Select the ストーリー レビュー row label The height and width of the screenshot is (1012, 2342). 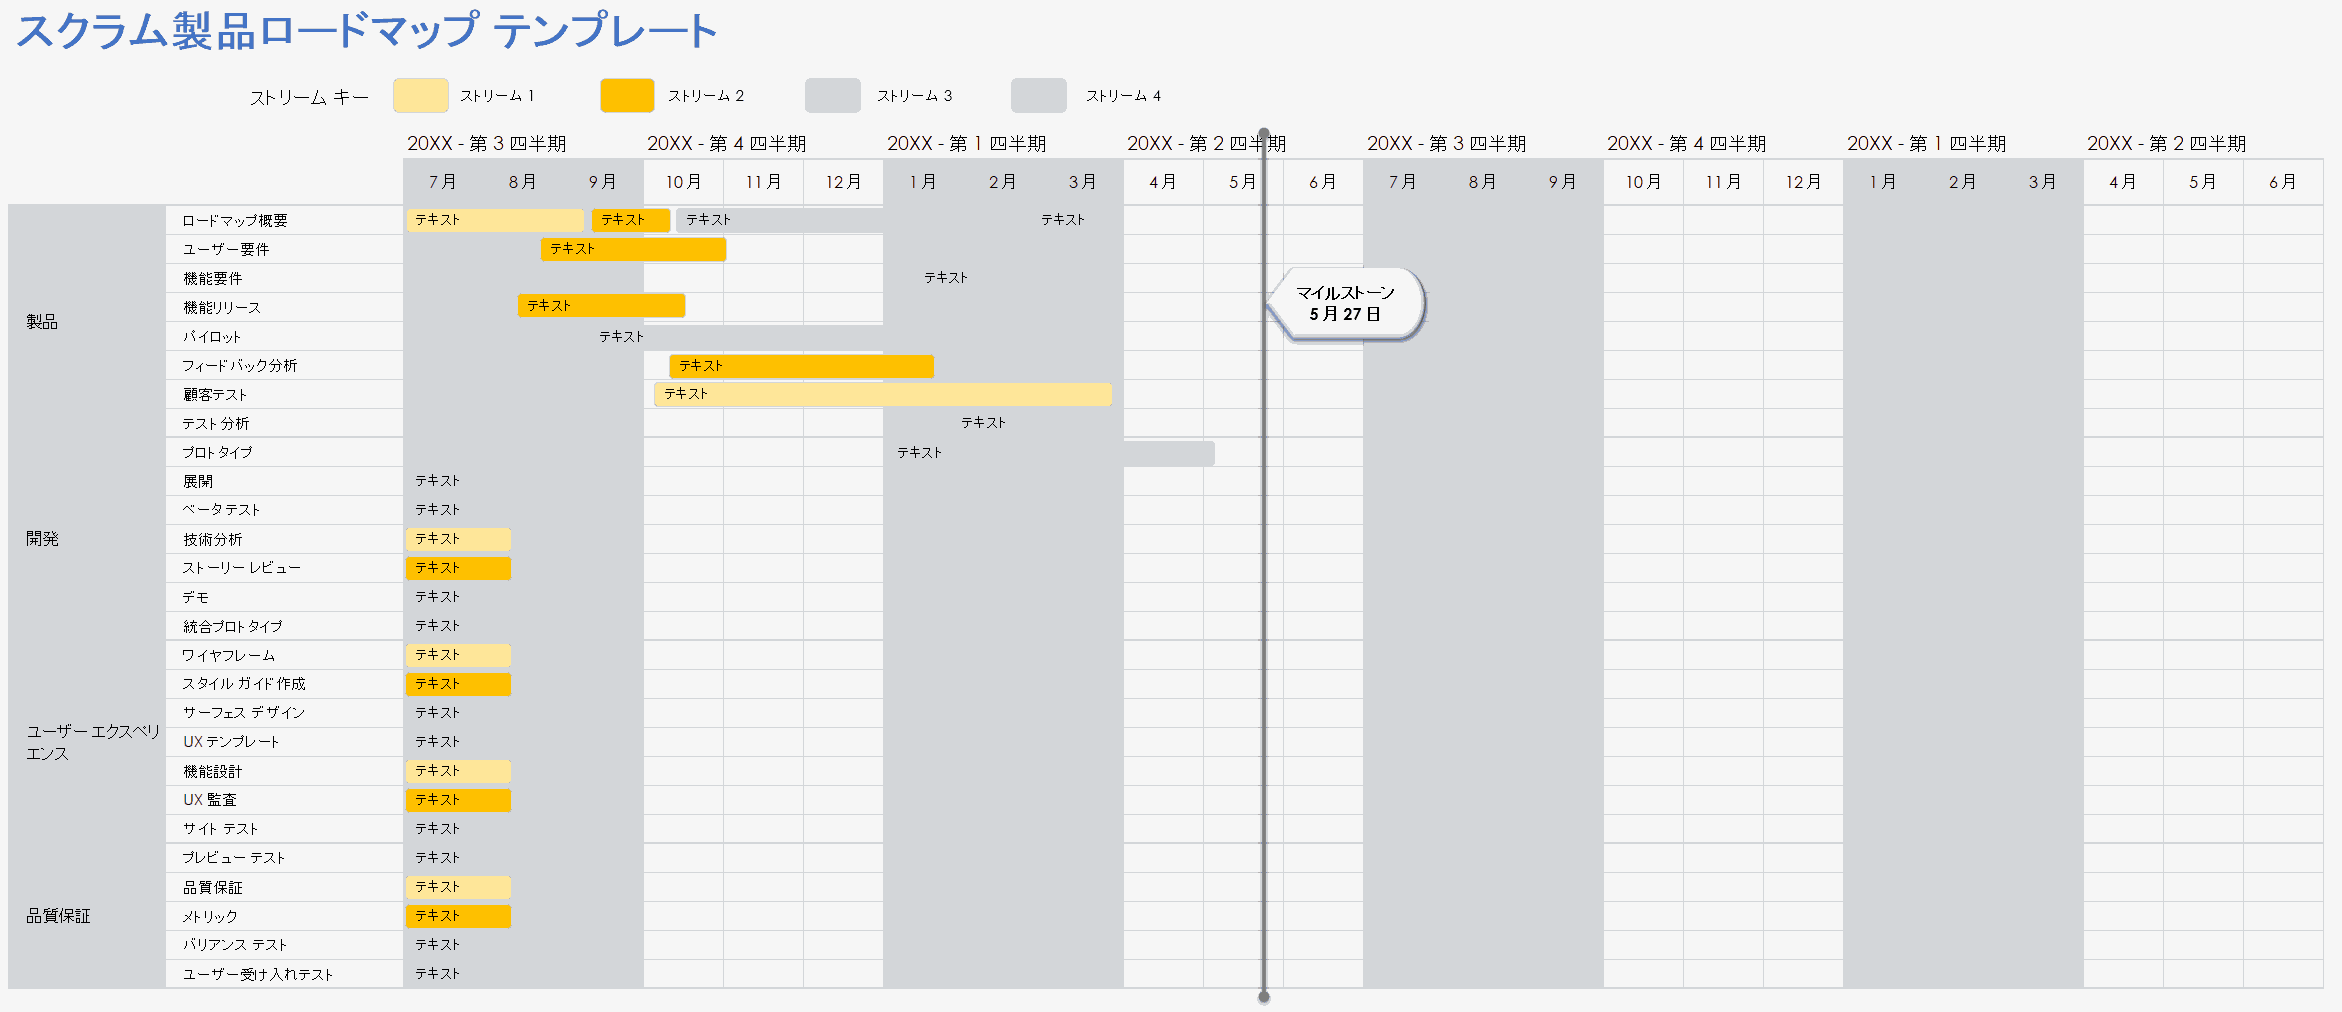click(241, 568)
